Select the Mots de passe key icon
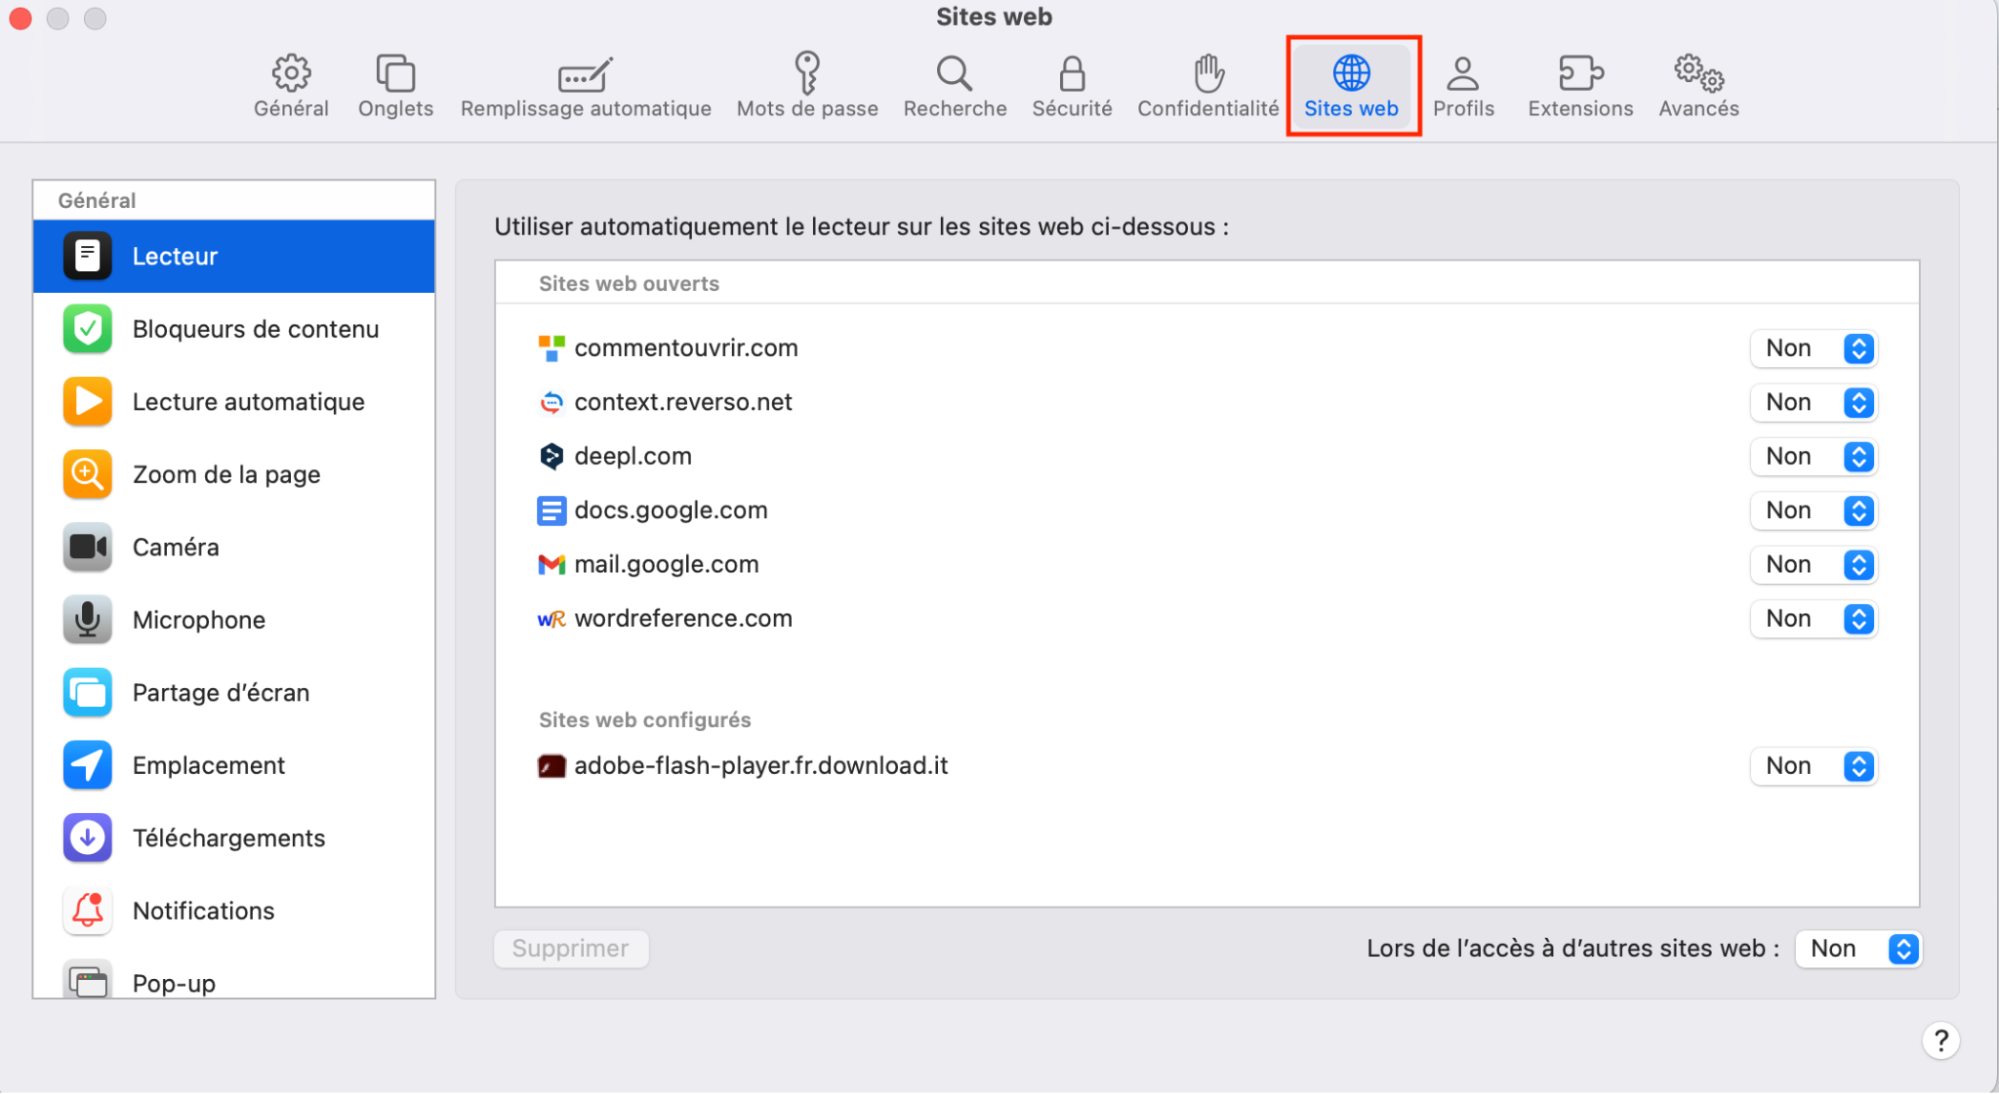Image resolution: width=1999 pixels, height=1094 pixels. (806, 85)
